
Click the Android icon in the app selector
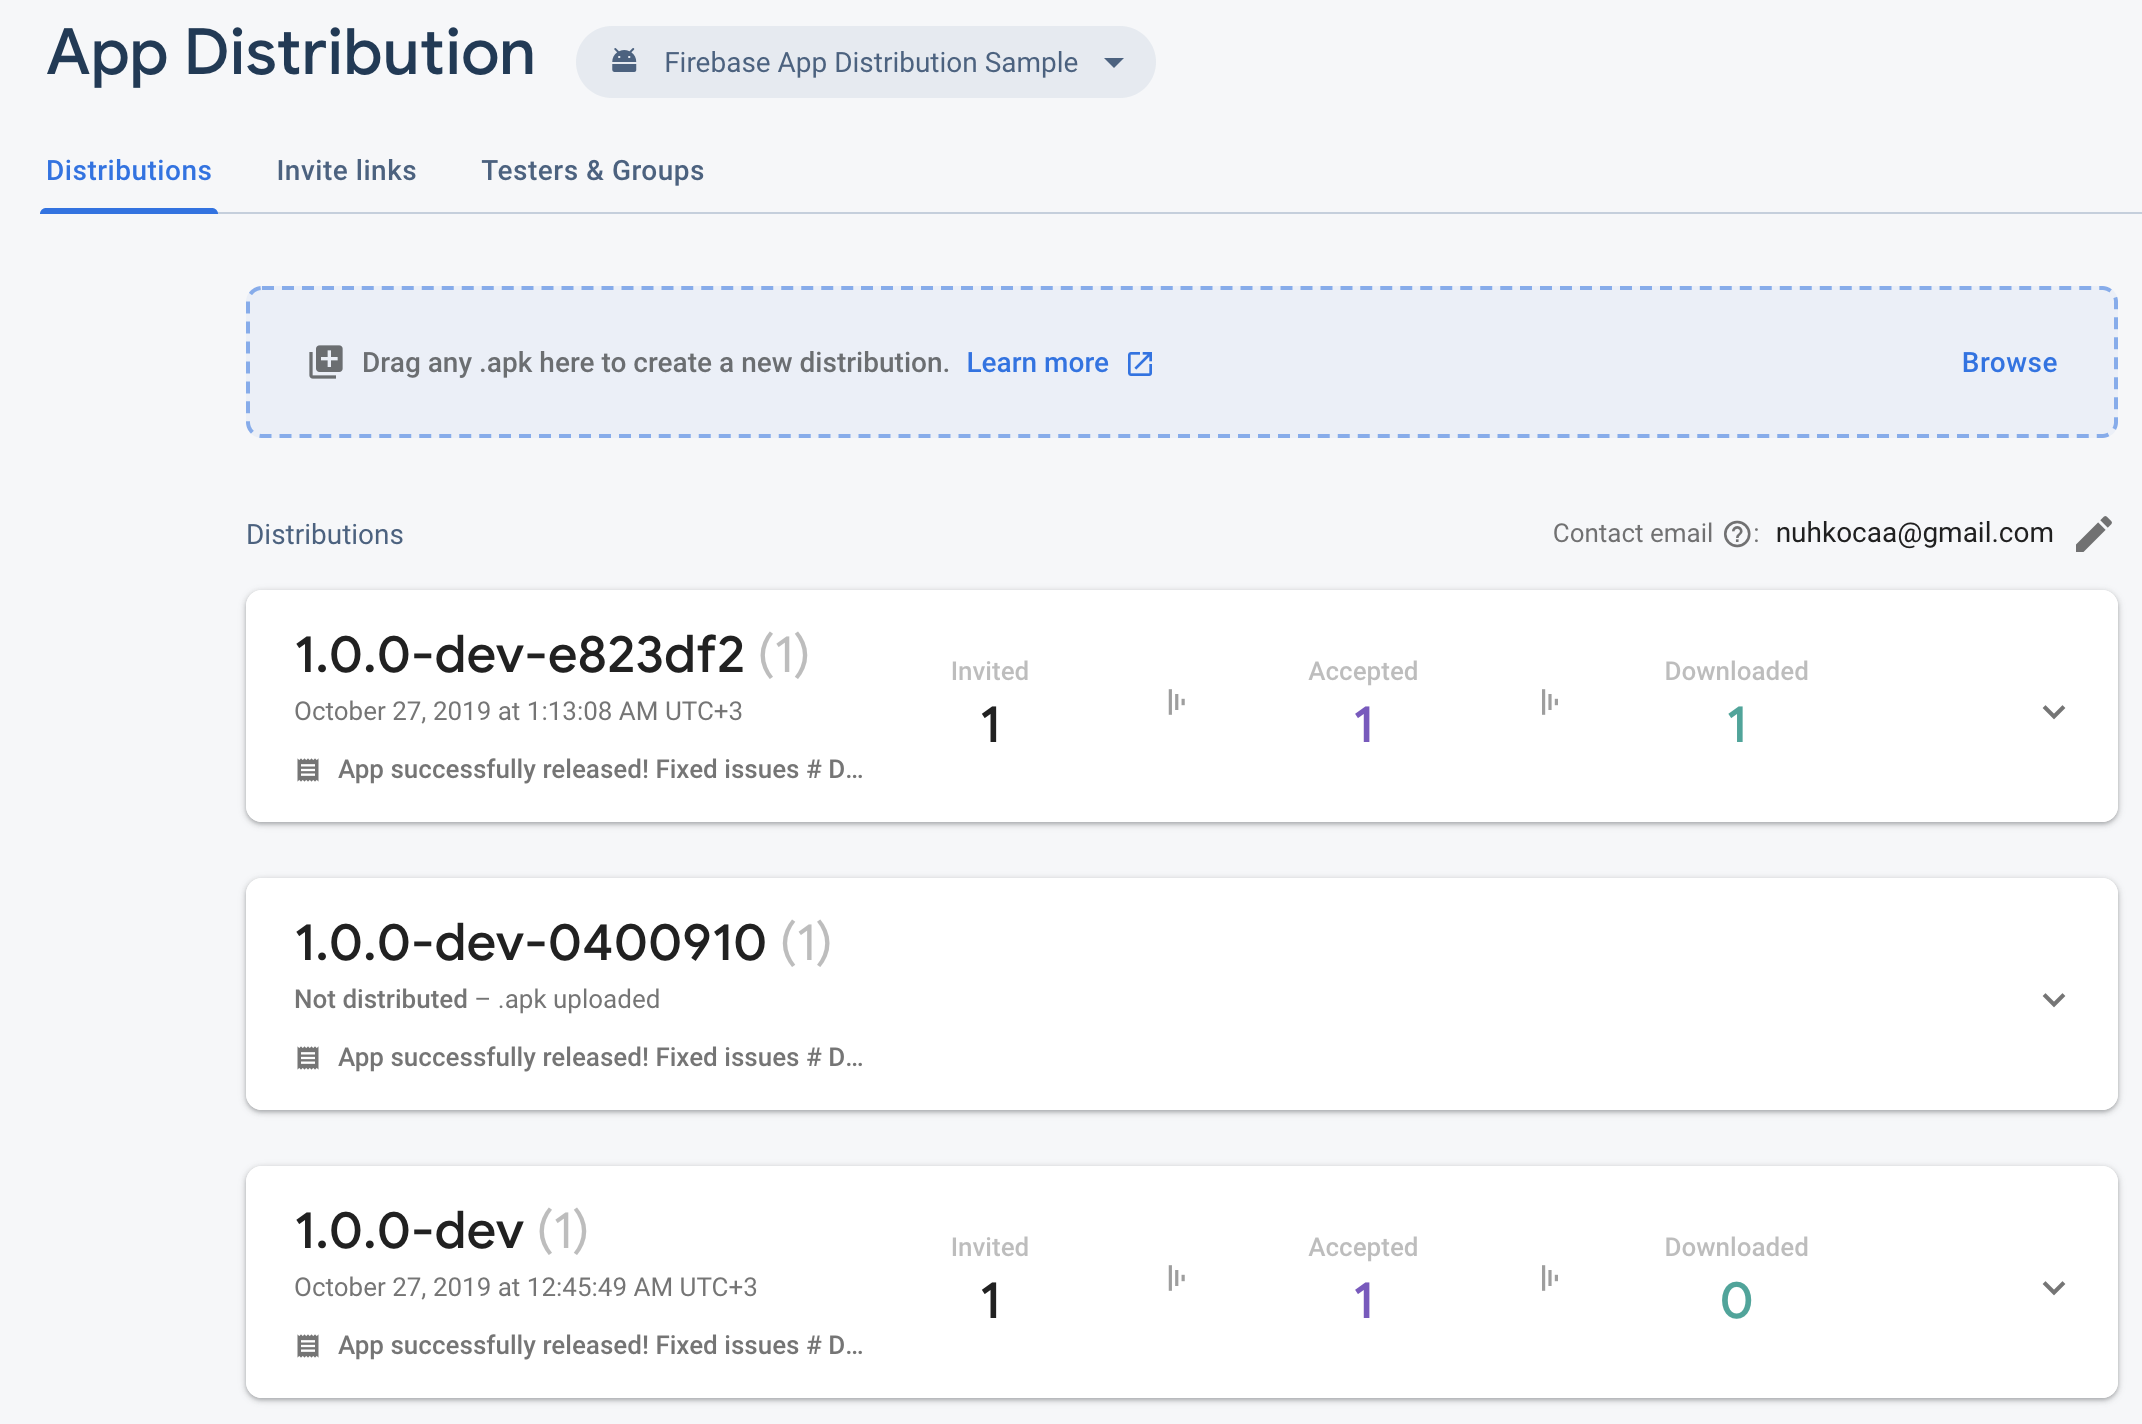pos(624,62)
